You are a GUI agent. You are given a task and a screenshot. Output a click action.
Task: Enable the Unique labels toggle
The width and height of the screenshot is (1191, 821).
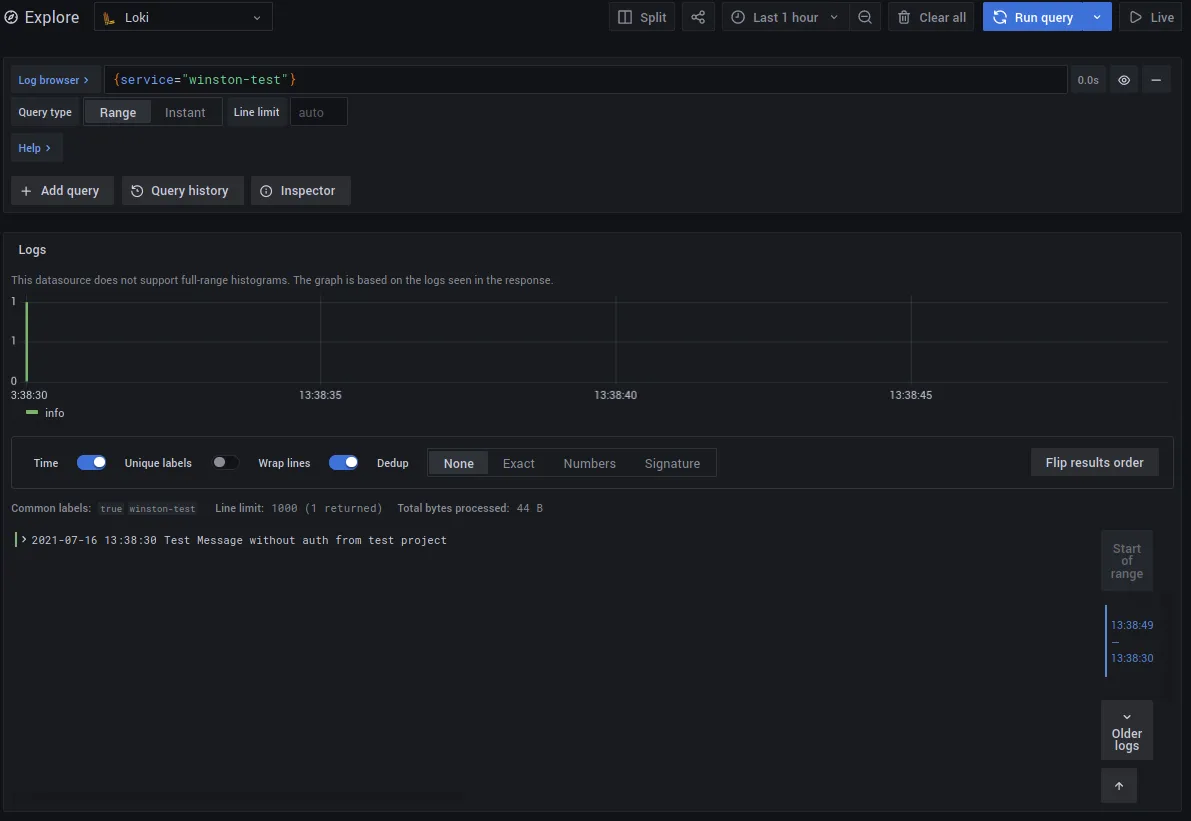[x=225, y=462]
